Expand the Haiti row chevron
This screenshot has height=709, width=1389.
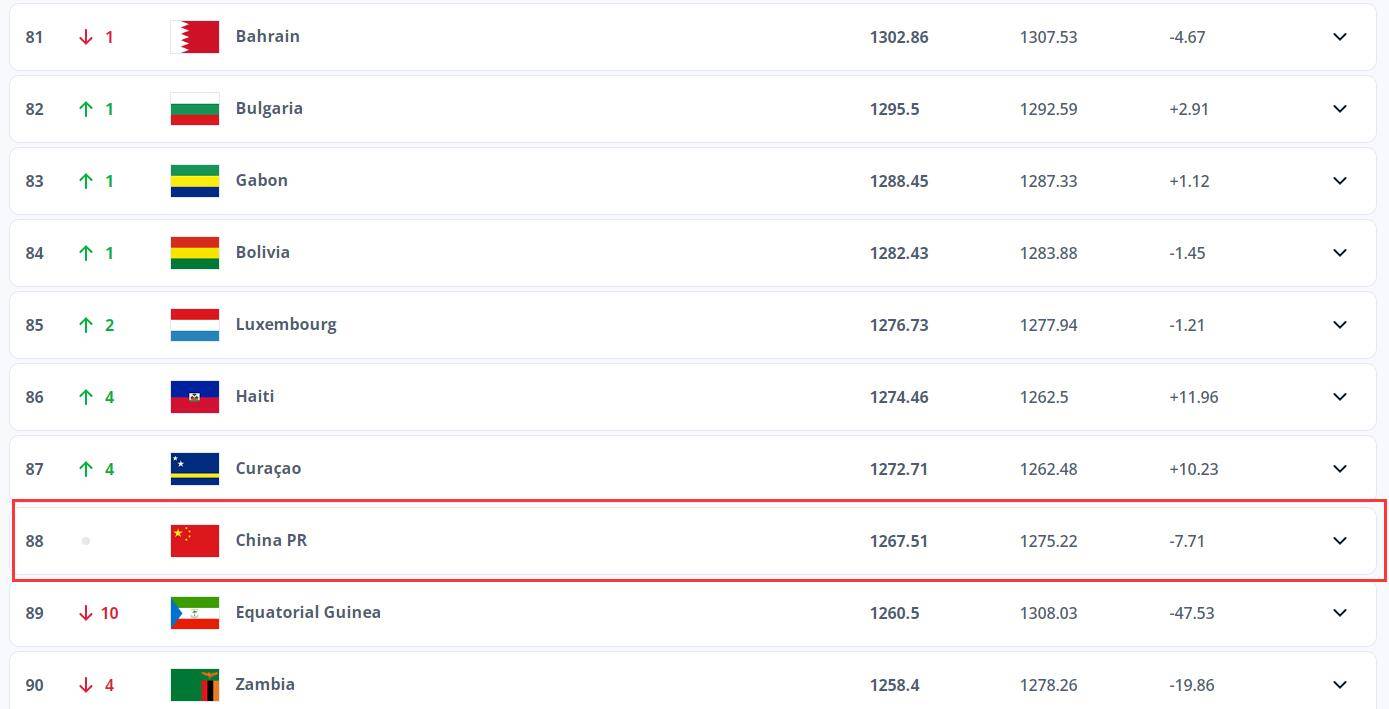pyautogui.click(x=1340, y=397)
